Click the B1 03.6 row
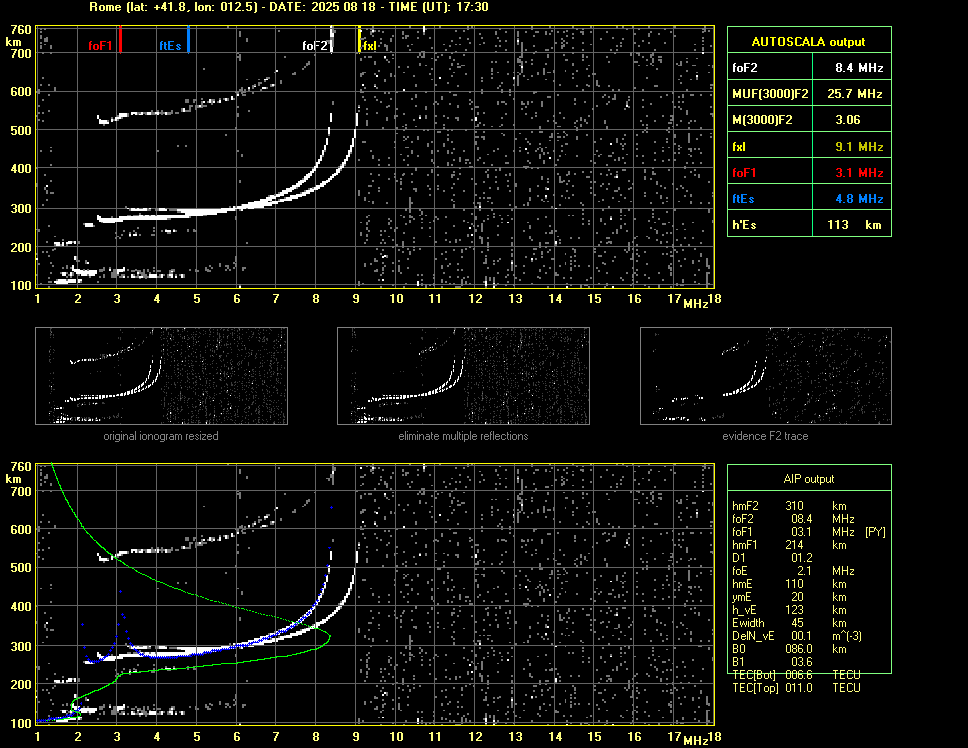Viewport: 968px width, 748px height. point(772,662)
